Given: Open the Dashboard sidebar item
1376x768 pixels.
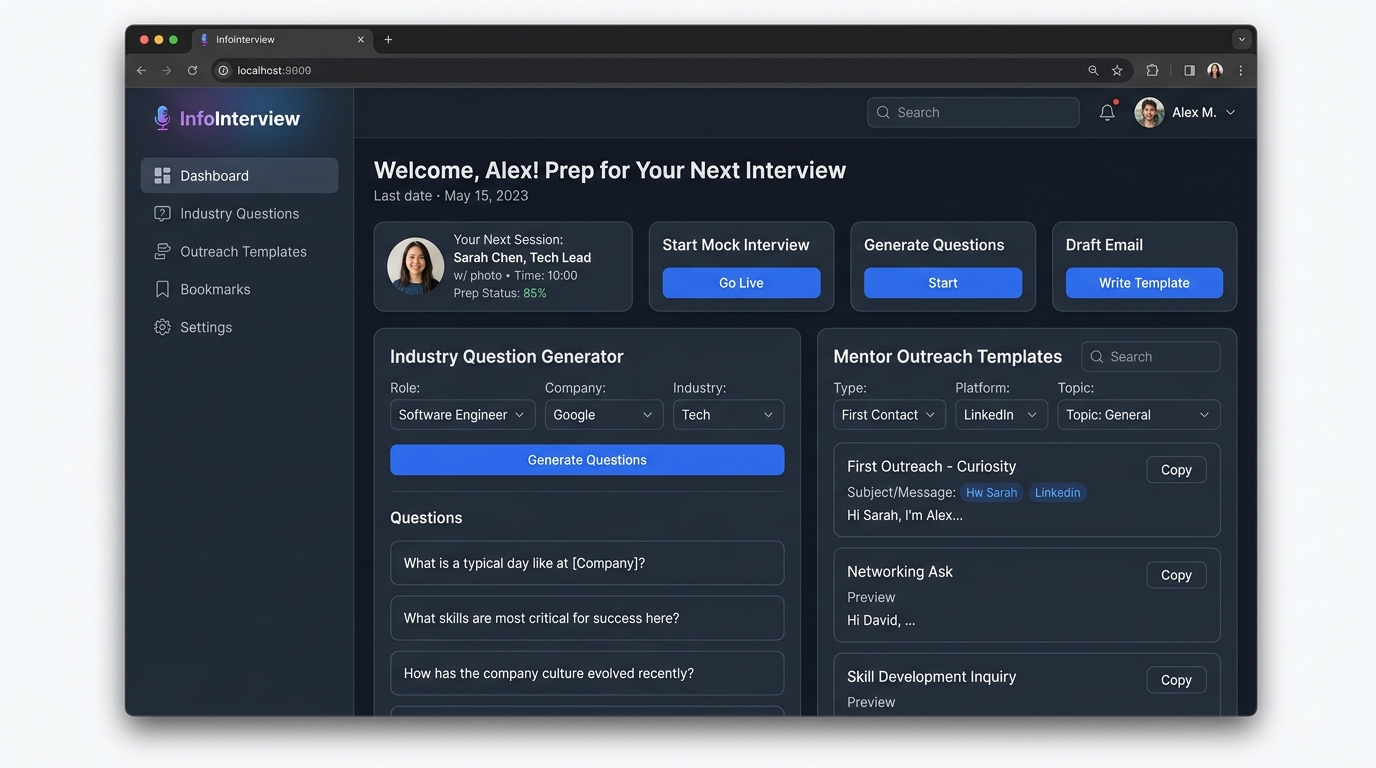Looking at the screenshot, I should coord(239,175).
